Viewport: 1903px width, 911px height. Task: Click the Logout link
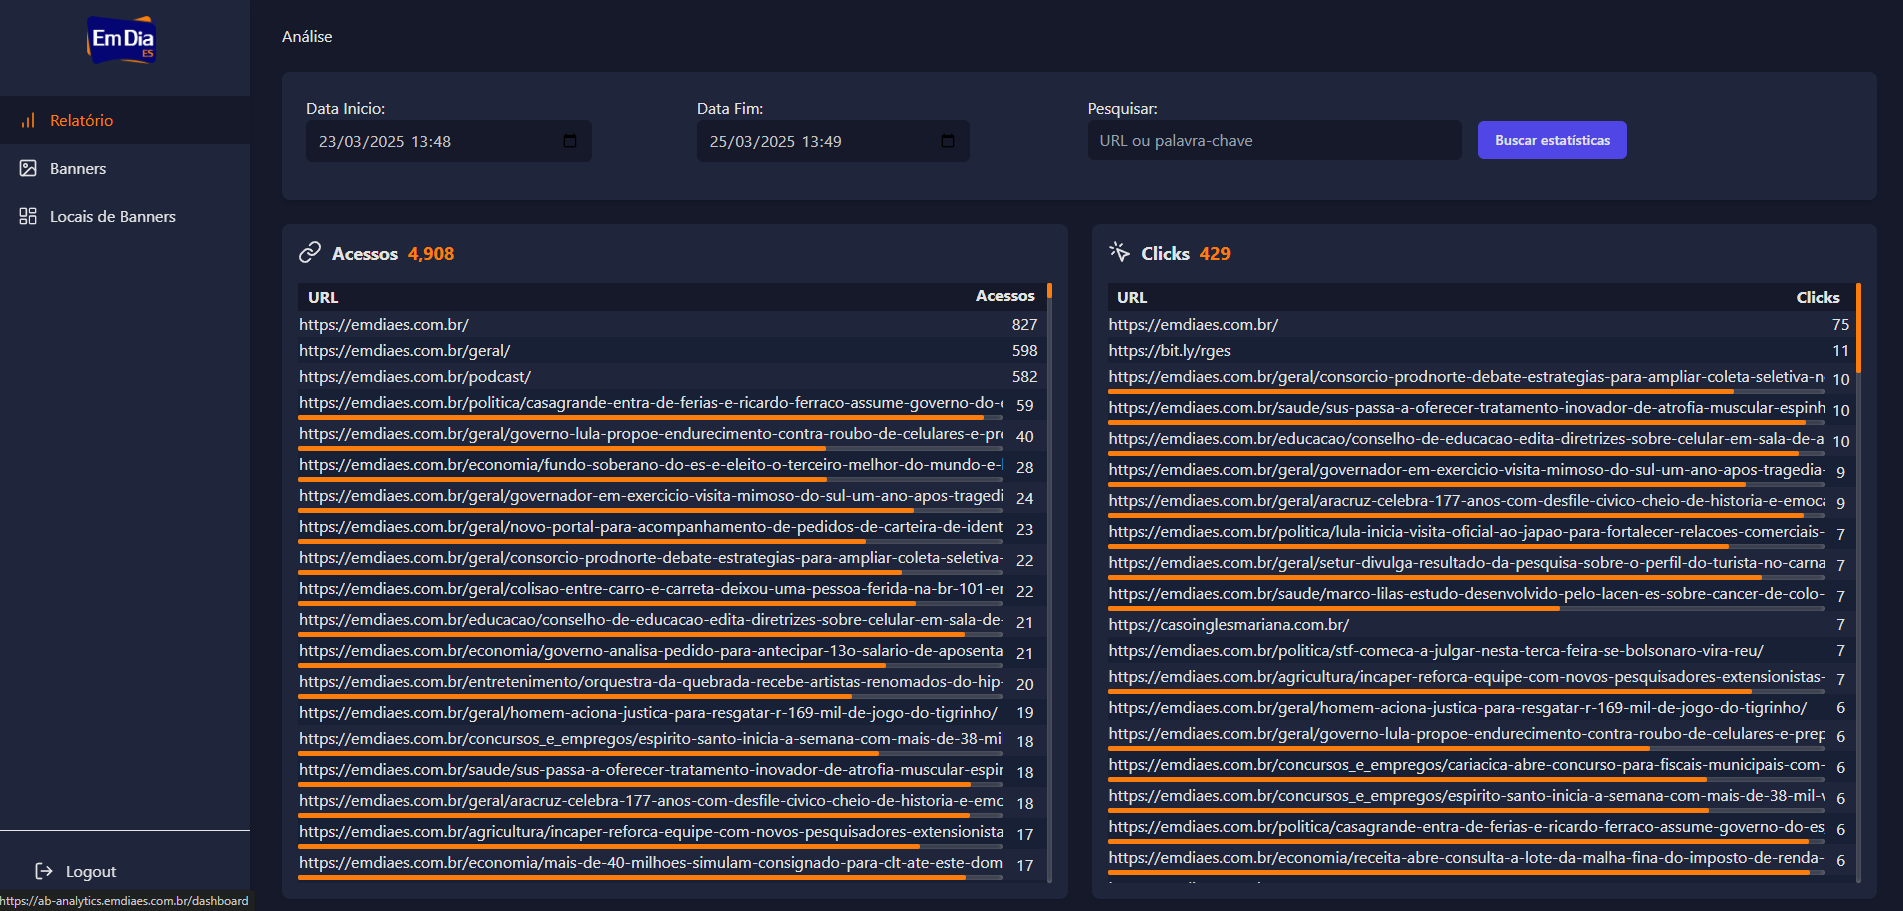tap(91, 871)
